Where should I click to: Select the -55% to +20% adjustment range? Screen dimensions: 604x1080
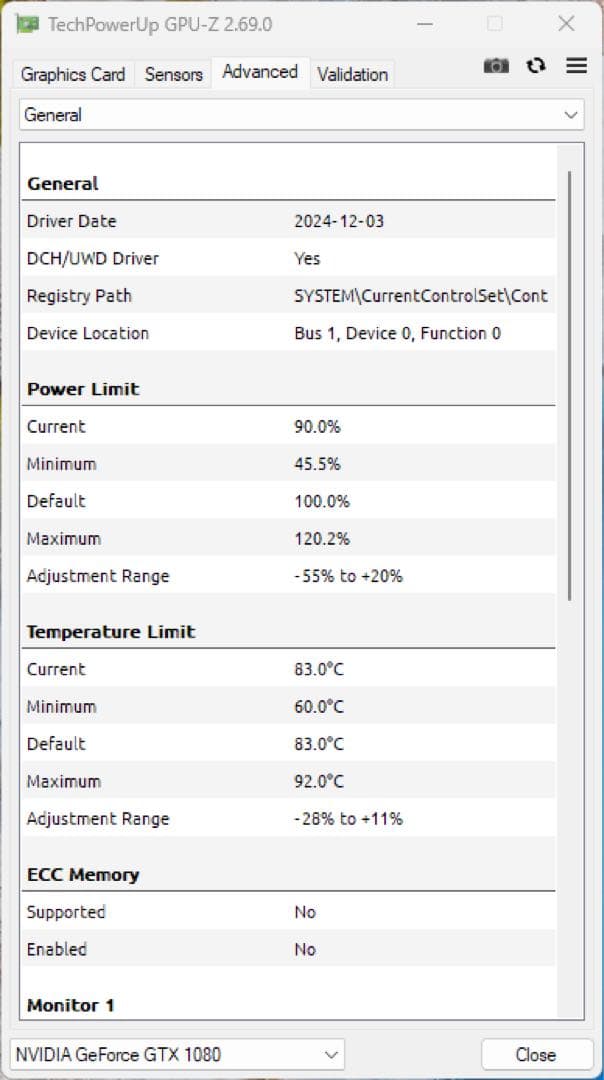coord(348,576)
